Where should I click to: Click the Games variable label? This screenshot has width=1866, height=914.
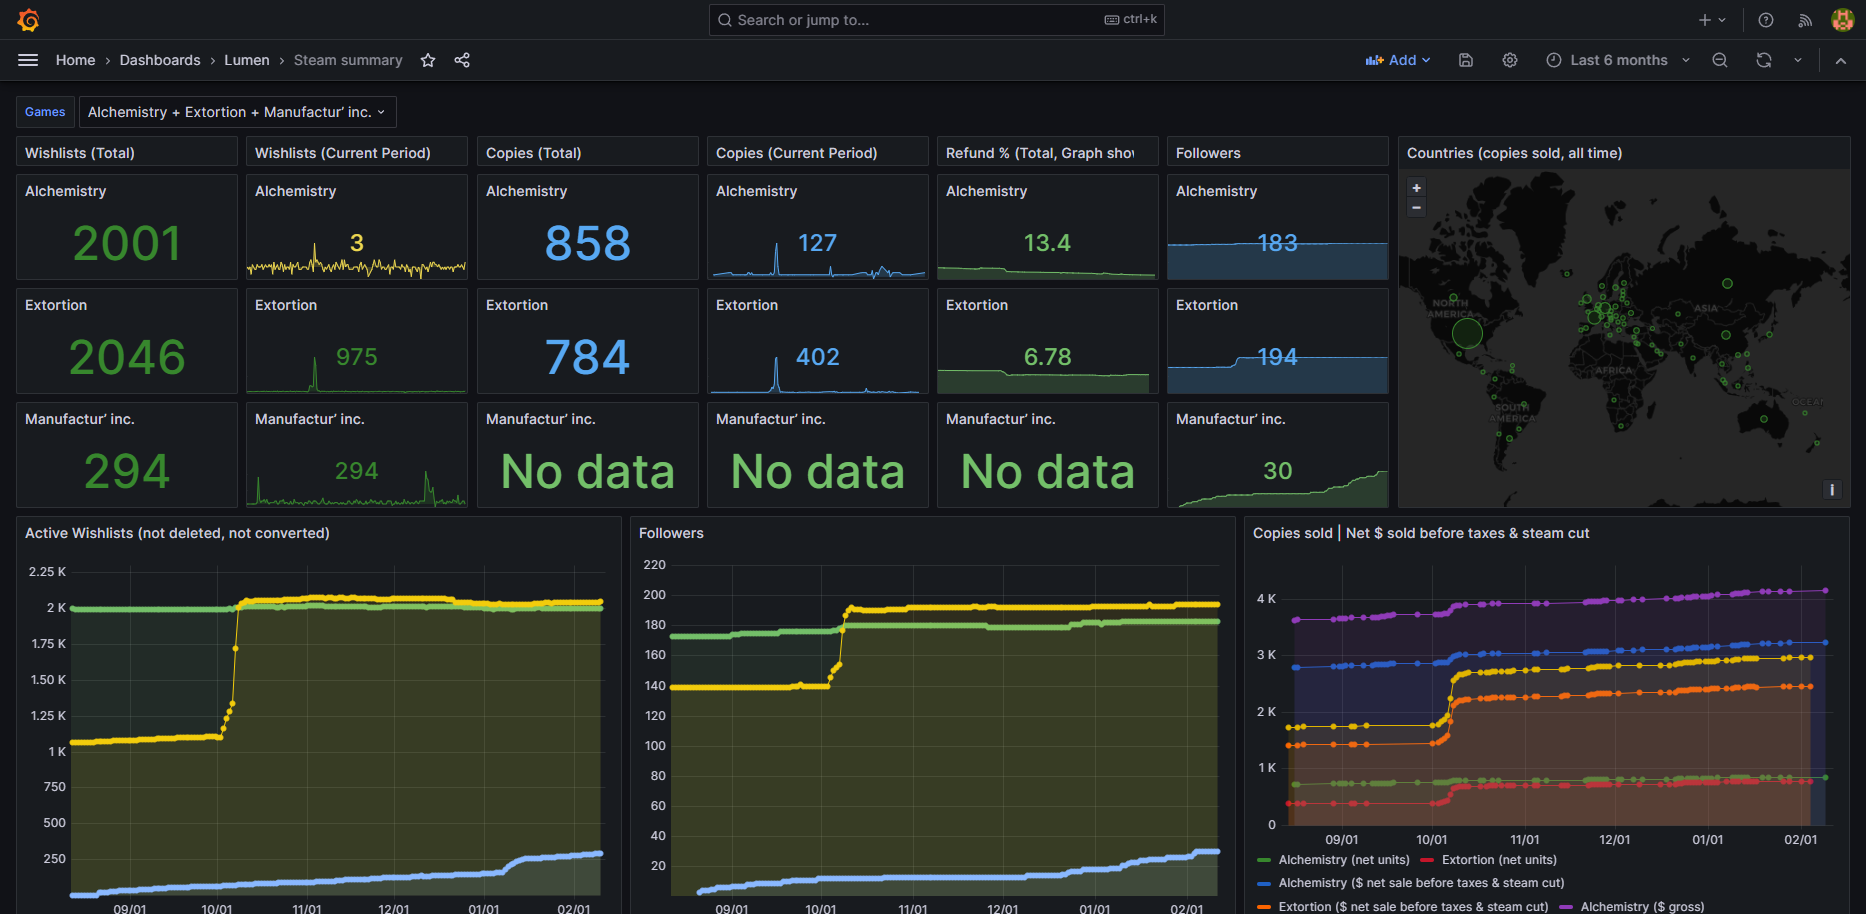[45, 112]
